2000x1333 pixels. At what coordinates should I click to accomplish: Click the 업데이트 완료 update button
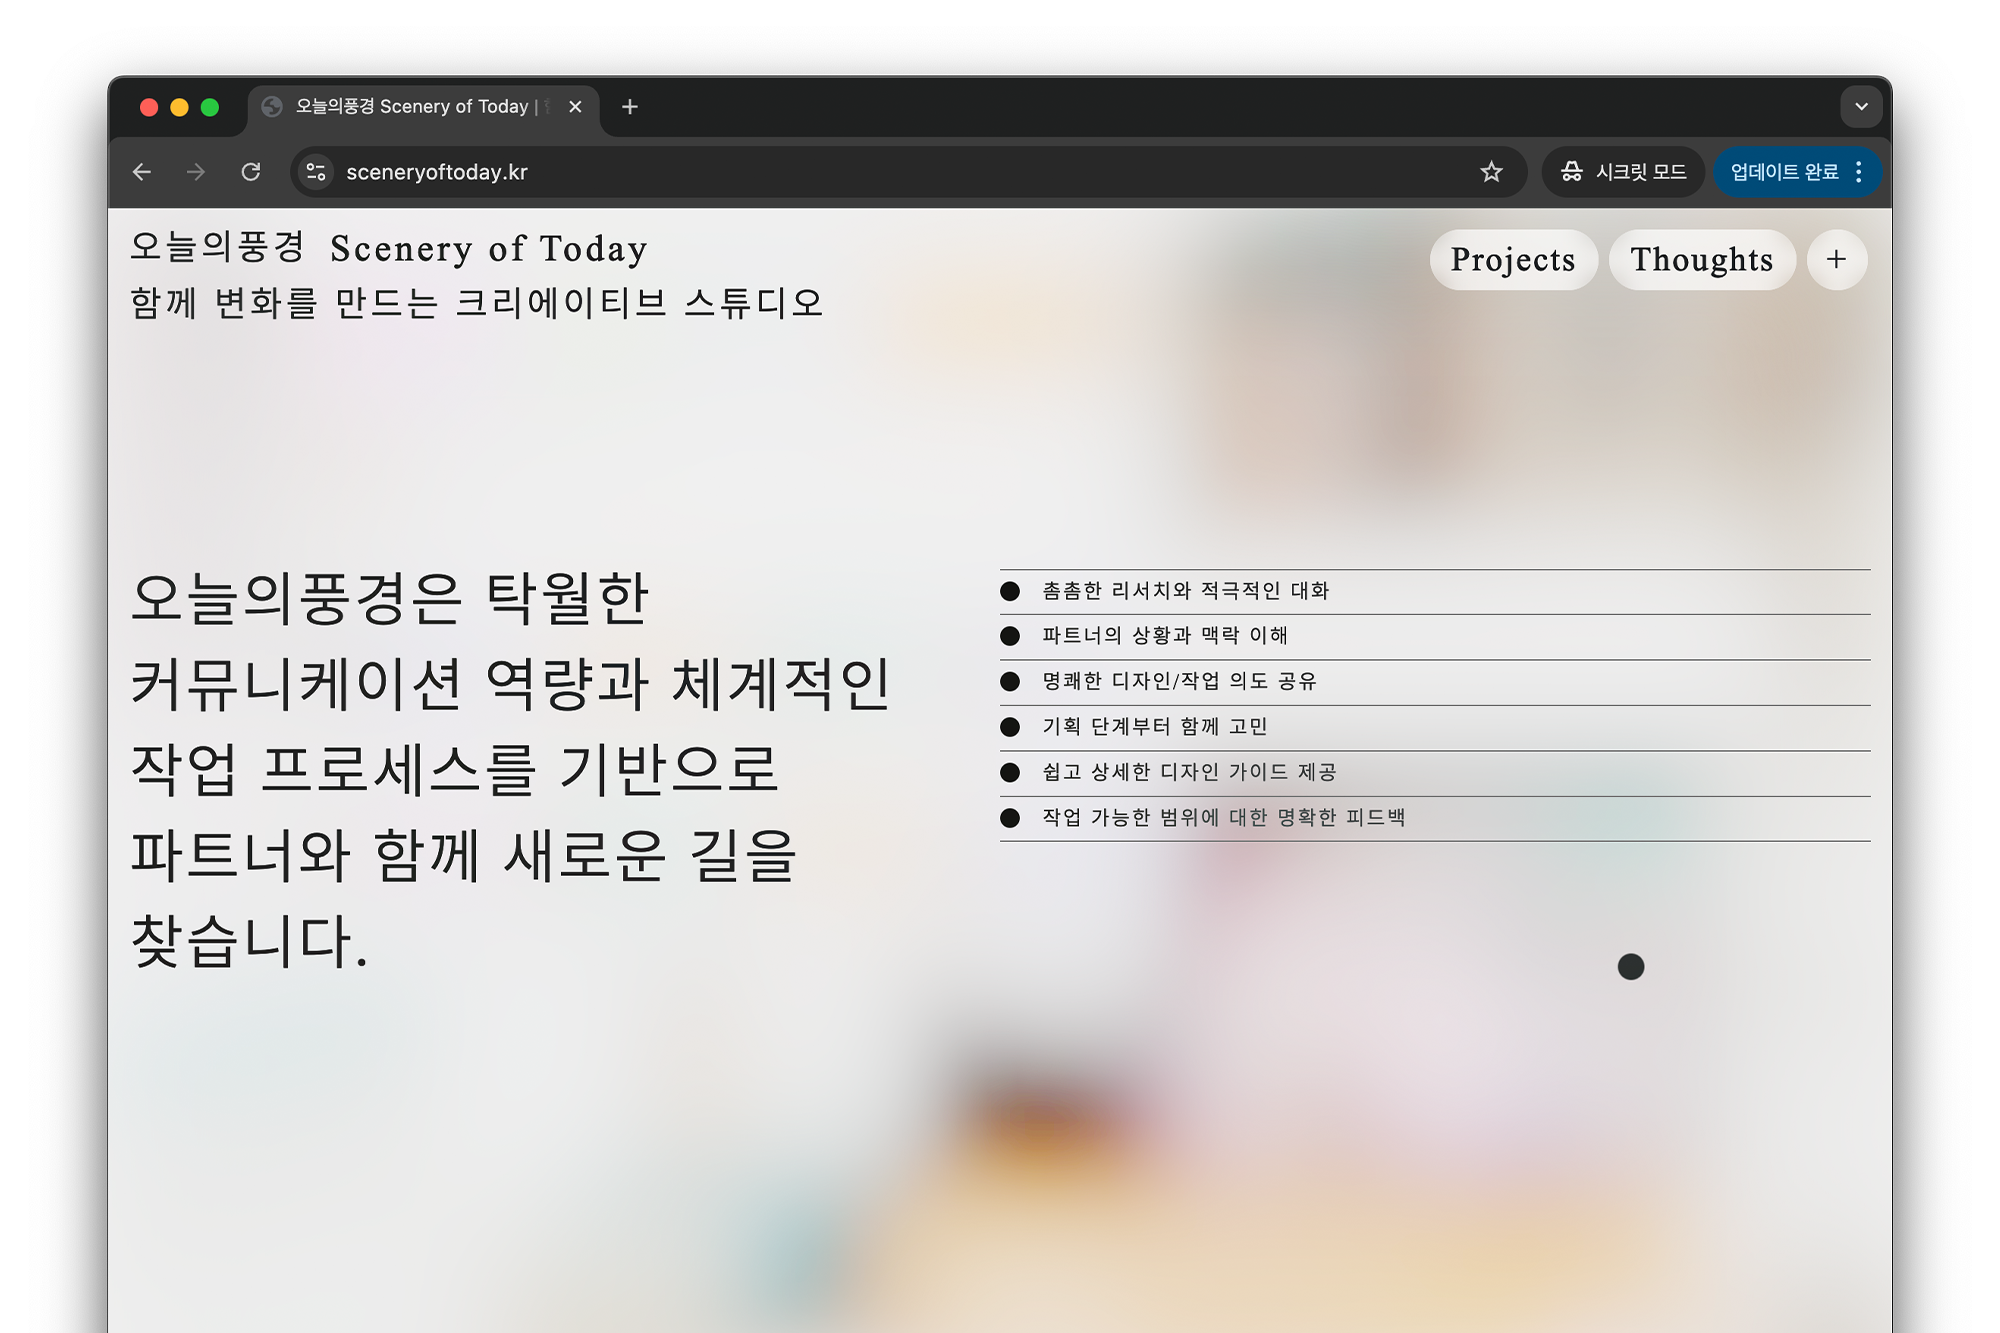[x=1784, y=172]
